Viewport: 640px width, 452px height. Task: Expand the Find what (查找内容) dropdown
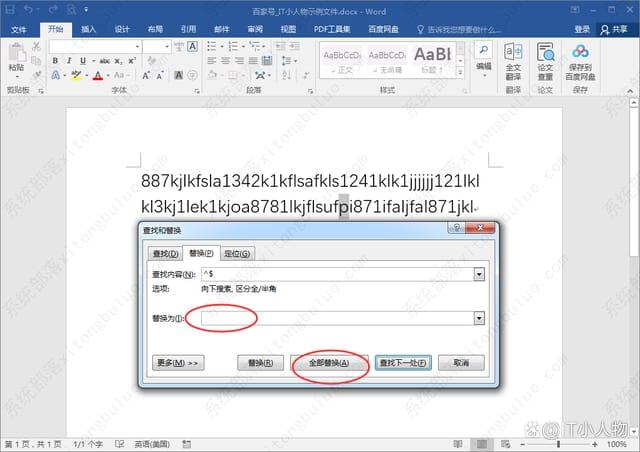[479, 274]
